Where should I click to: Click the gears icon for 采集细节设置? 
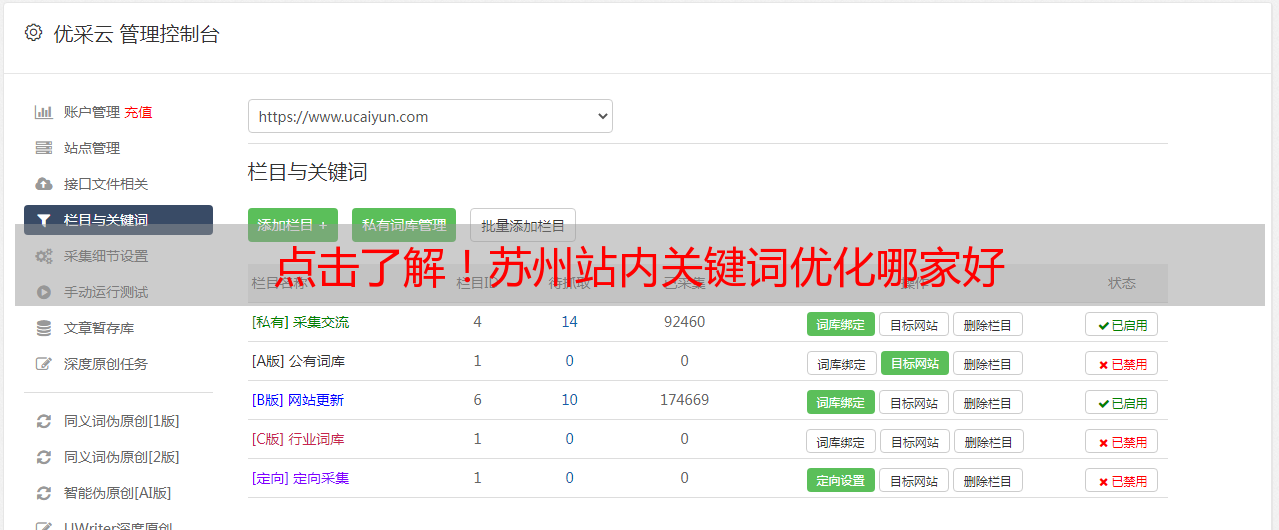click(x=43, y=256)
